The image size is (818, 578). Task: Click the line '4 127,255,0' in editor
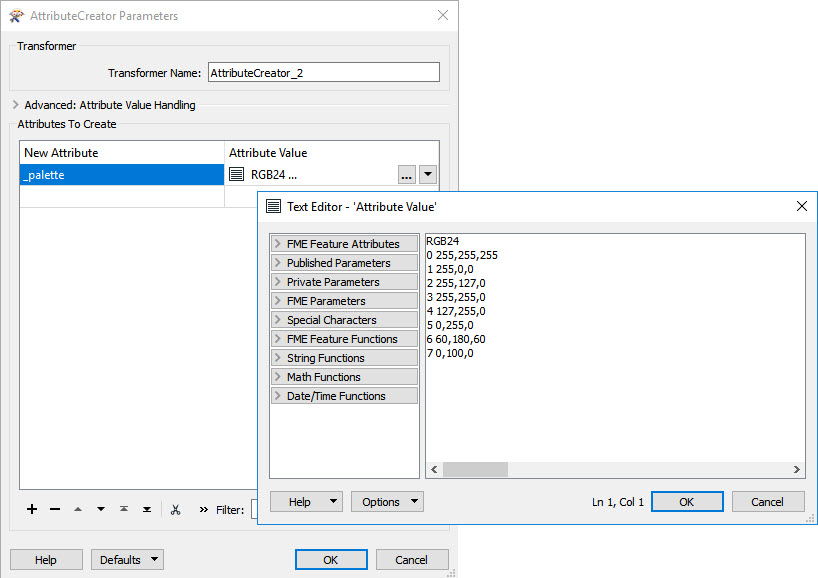(455, 311)
